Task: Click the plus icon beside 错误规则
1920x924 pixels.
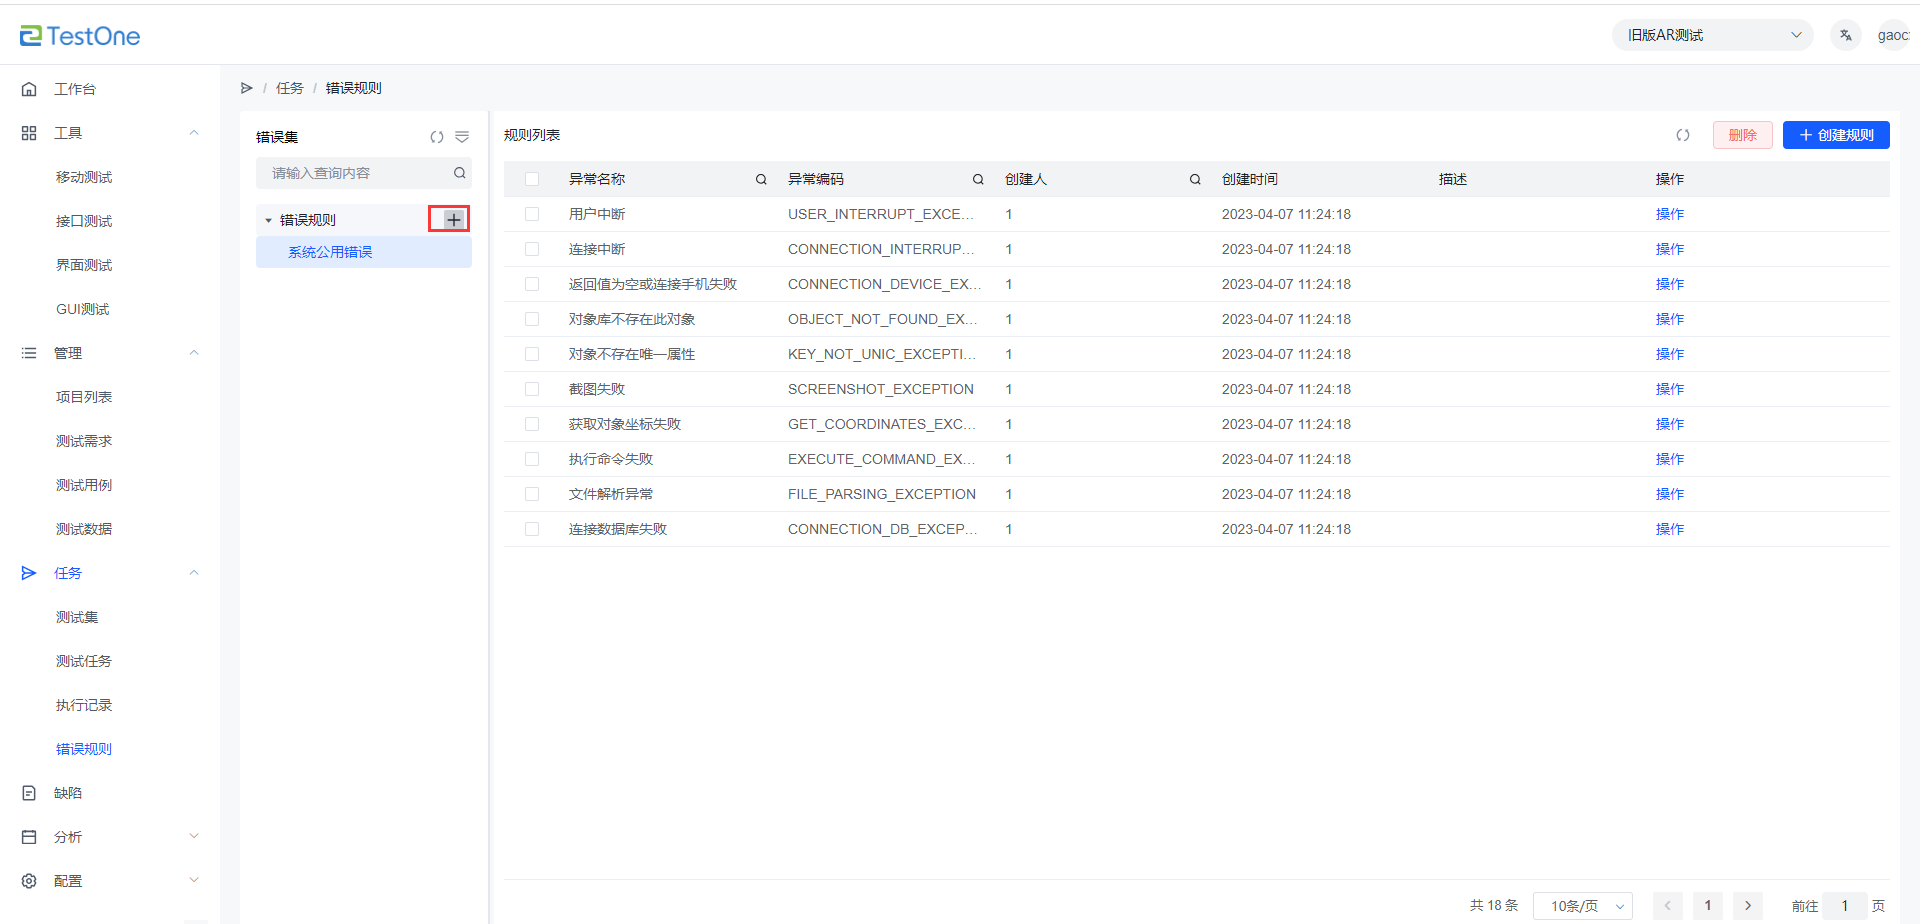Action: pyautogui.click(x=453, y=220)
